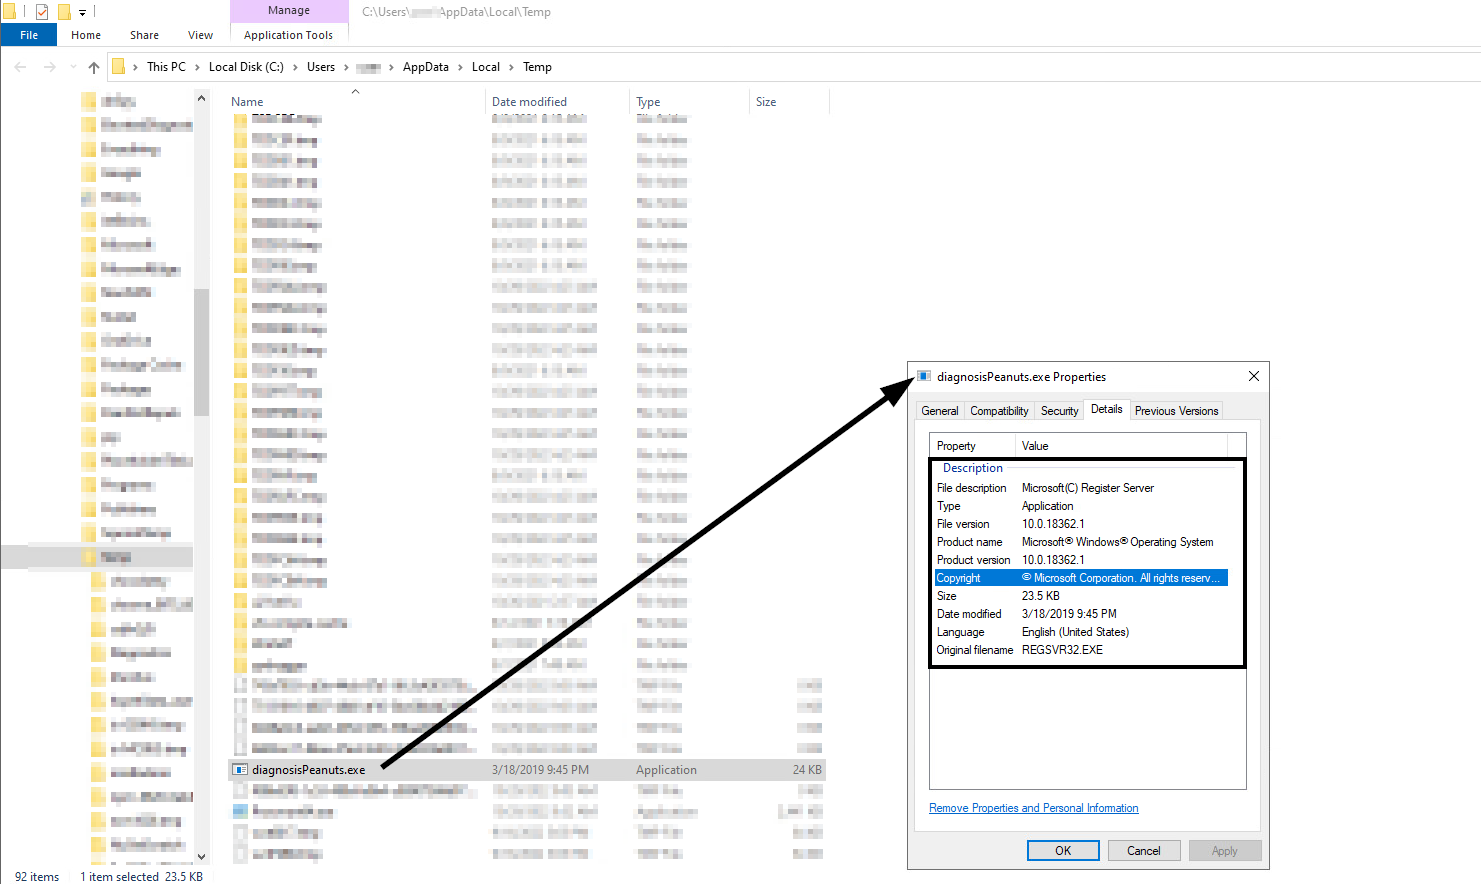1481x884 pixels.
Task: Switch to the View ribbon tab
Action: (200, 35)
